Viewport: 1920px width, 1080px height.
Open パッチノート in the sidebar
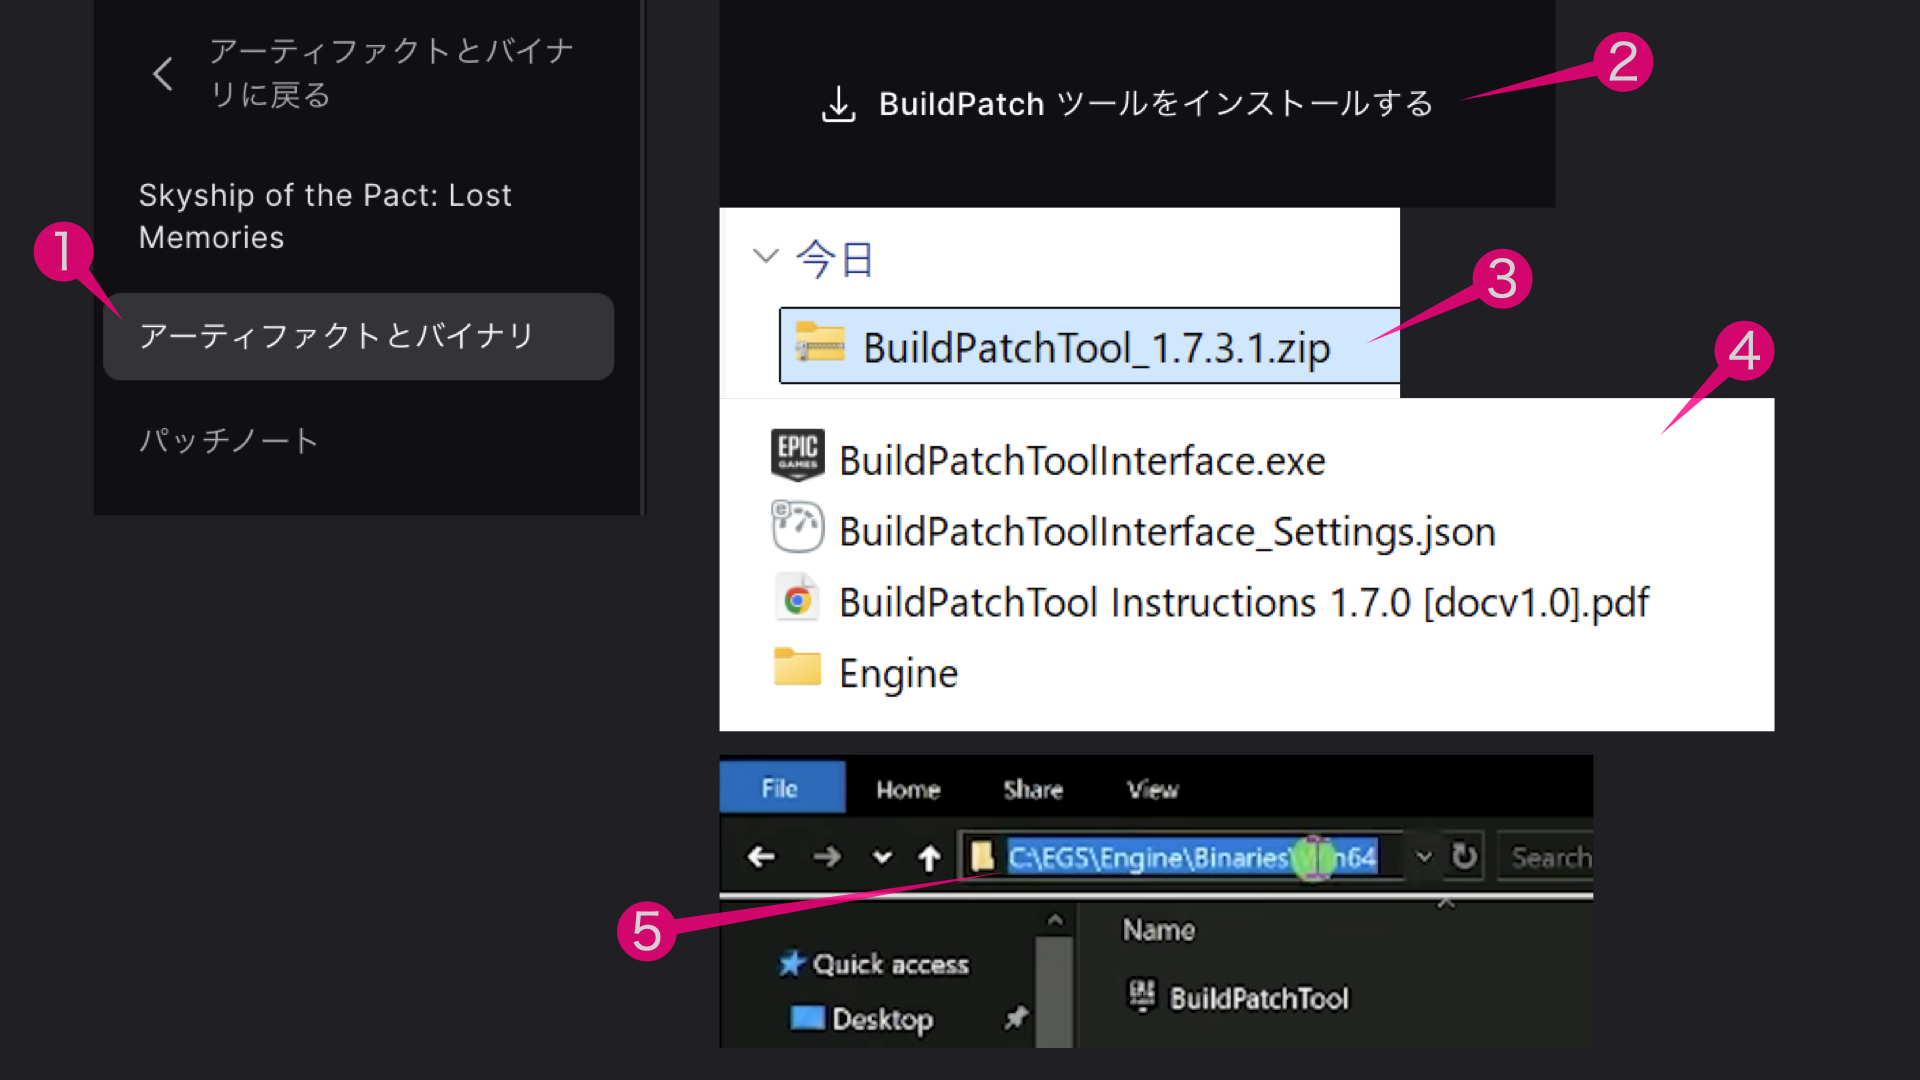click(x=228, y=440)
